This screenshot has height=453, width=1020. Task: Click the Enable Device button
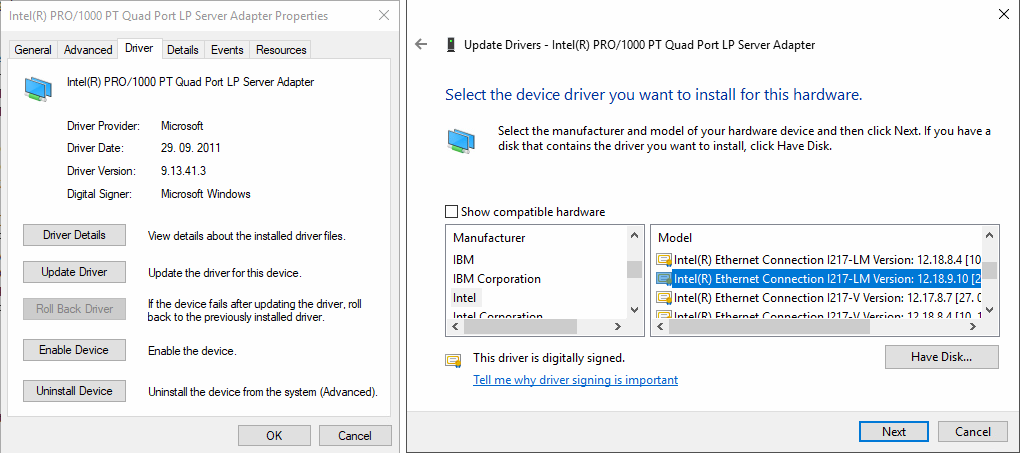pos(74,350)
